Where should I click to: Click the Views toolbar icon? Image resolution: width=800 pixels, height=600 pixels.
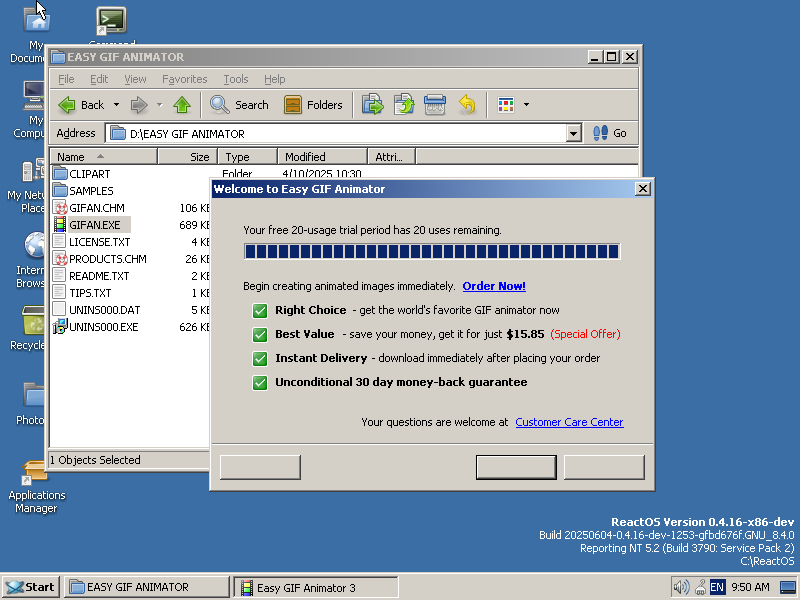pyautogui.click(x=506, y=105)
